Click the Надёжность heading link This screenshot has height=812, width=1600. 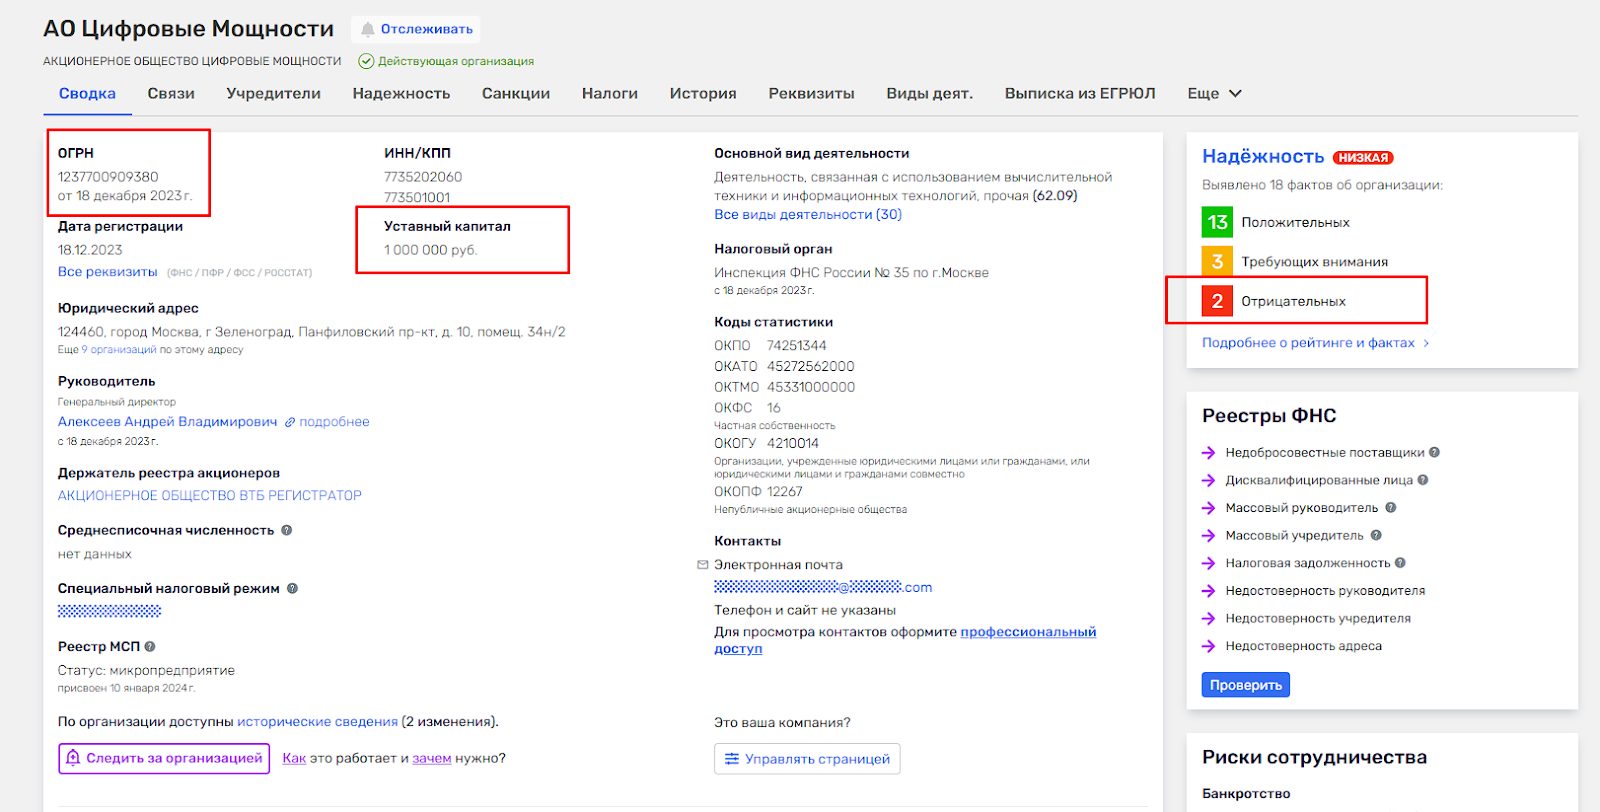click(x=1263, y=156)
